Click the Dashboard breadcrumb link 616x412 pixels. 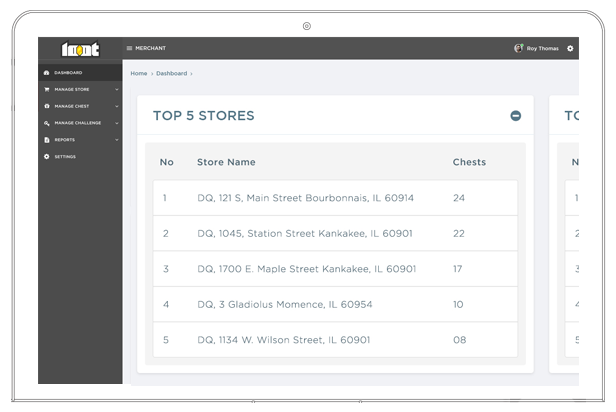click(x=172, y=73)
